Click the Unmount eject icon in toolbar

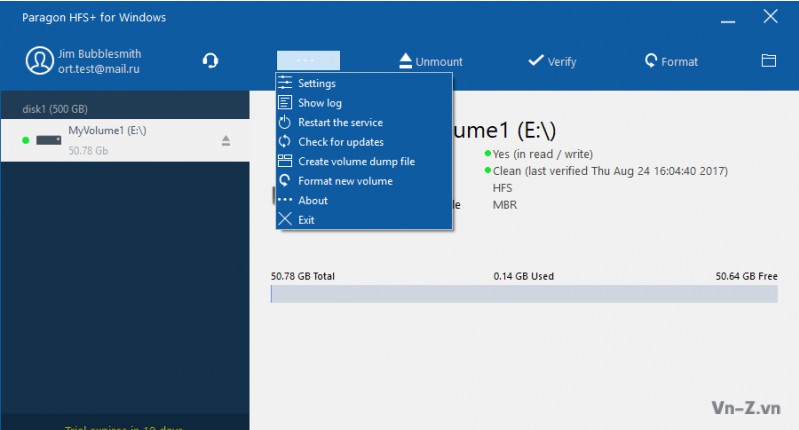point(406,61)
